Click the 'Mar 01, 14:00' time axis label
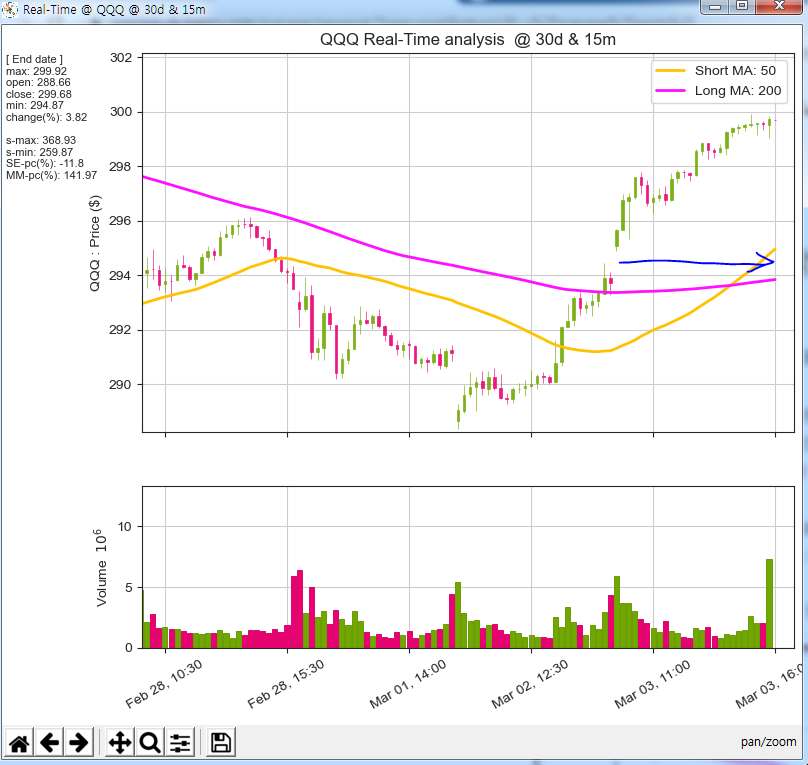The width and height of the screenshot is (808, 765). click(x=408, y=684)
